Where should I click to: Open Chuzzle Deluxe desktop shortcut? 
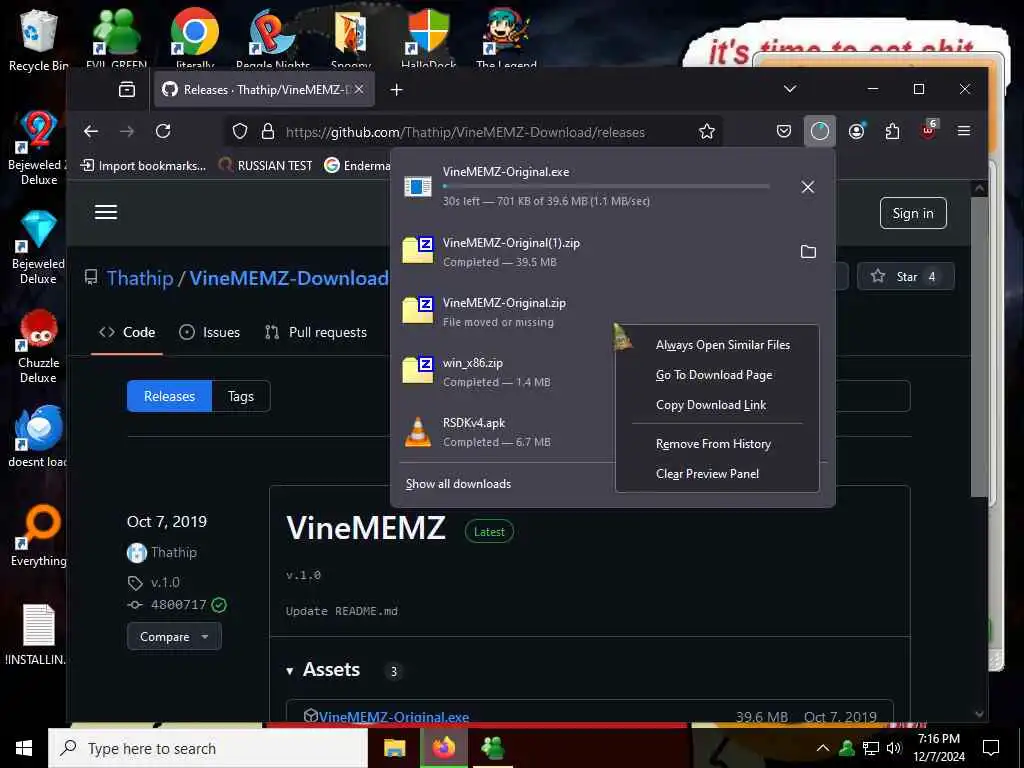coord(38,347)
